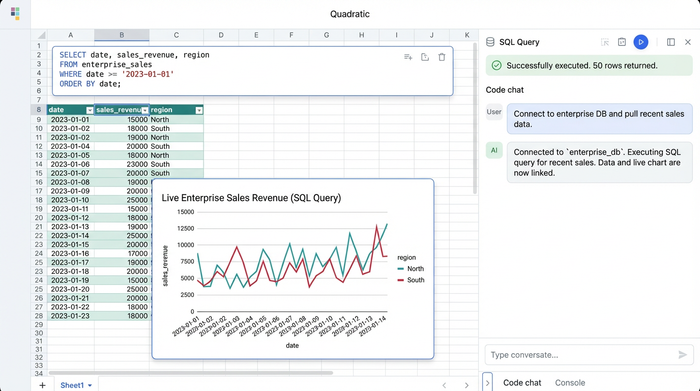Click the cell with date 2023-01-23

70,316
